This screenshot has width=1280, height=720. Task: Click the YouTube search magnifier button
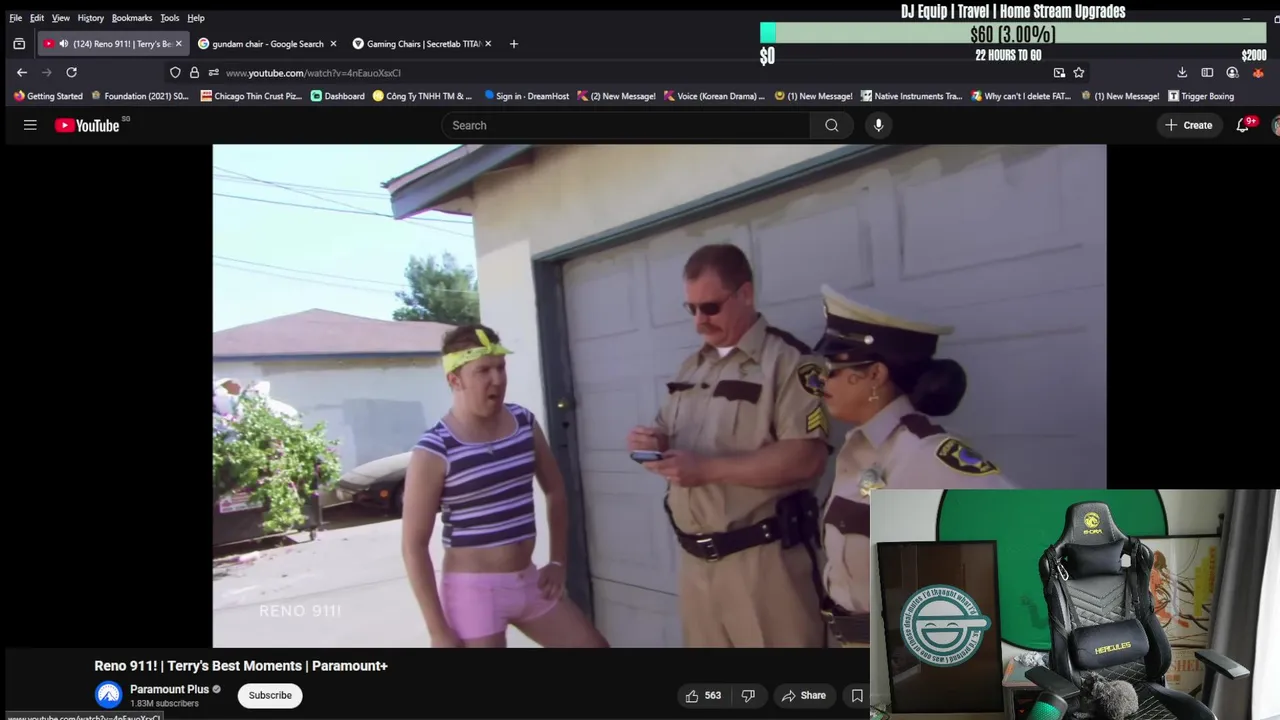click(831, 125)
